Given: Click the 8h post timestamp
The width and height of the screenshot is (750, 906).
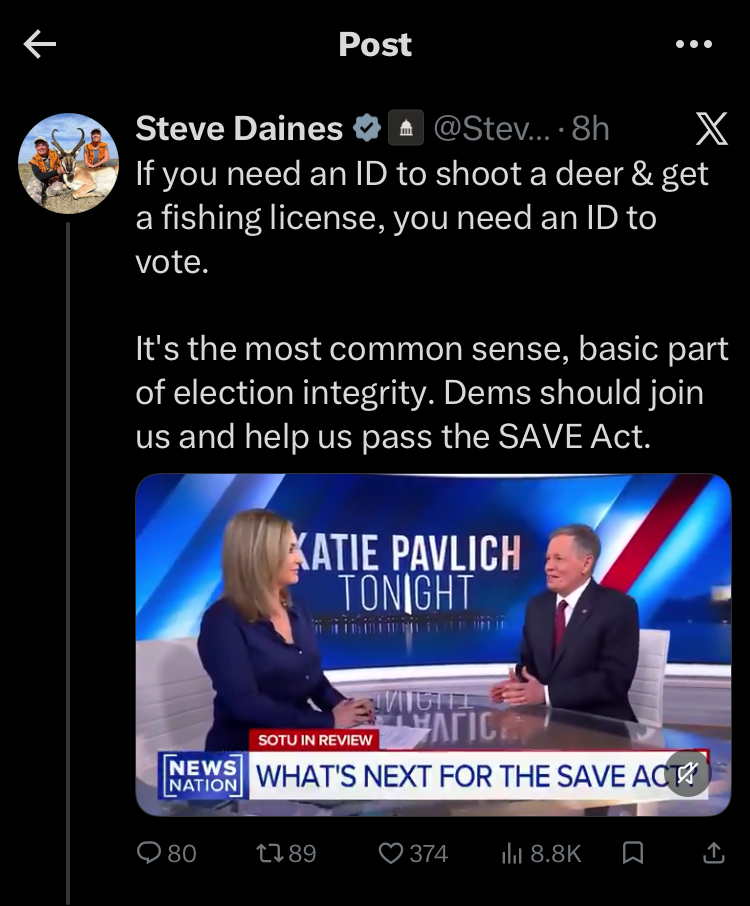Looking at the screenshot, I should (590, 128).
